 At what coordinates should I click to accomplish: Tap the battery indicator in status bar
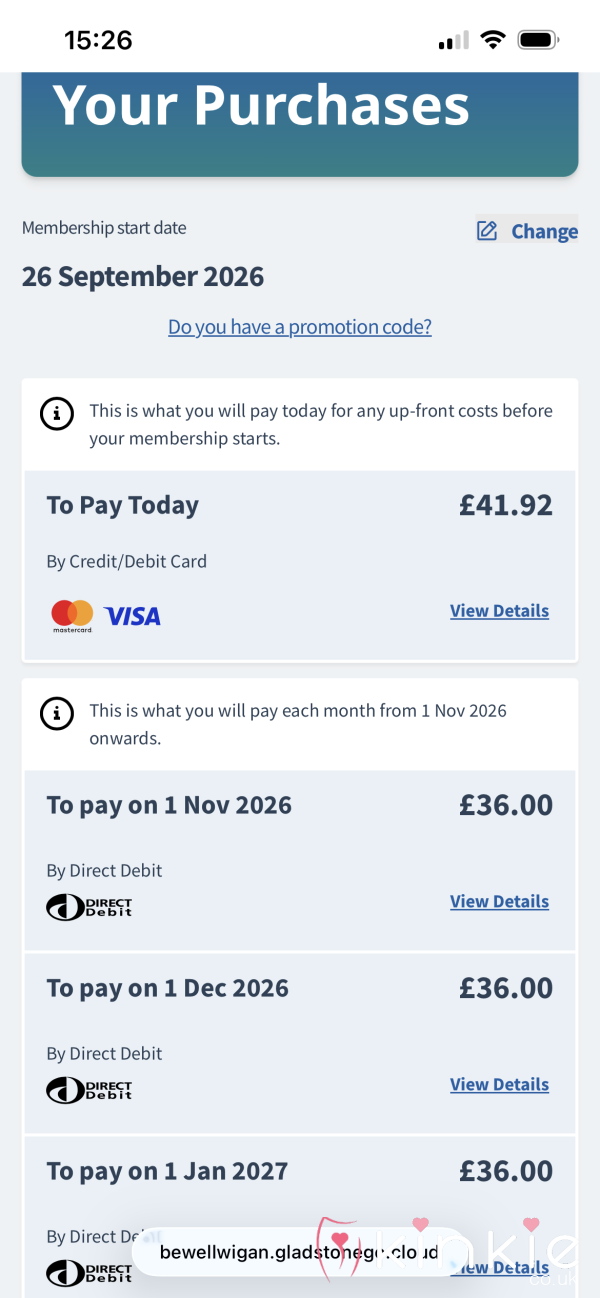[538, 40]
